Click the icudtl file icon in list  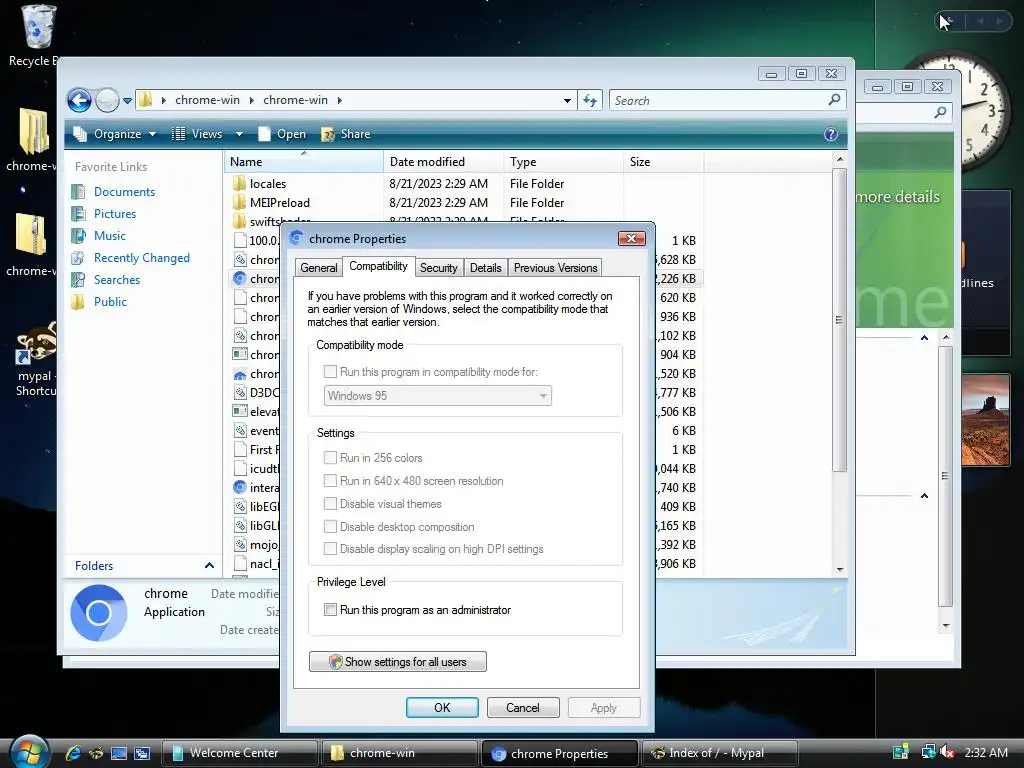(240, 468)
